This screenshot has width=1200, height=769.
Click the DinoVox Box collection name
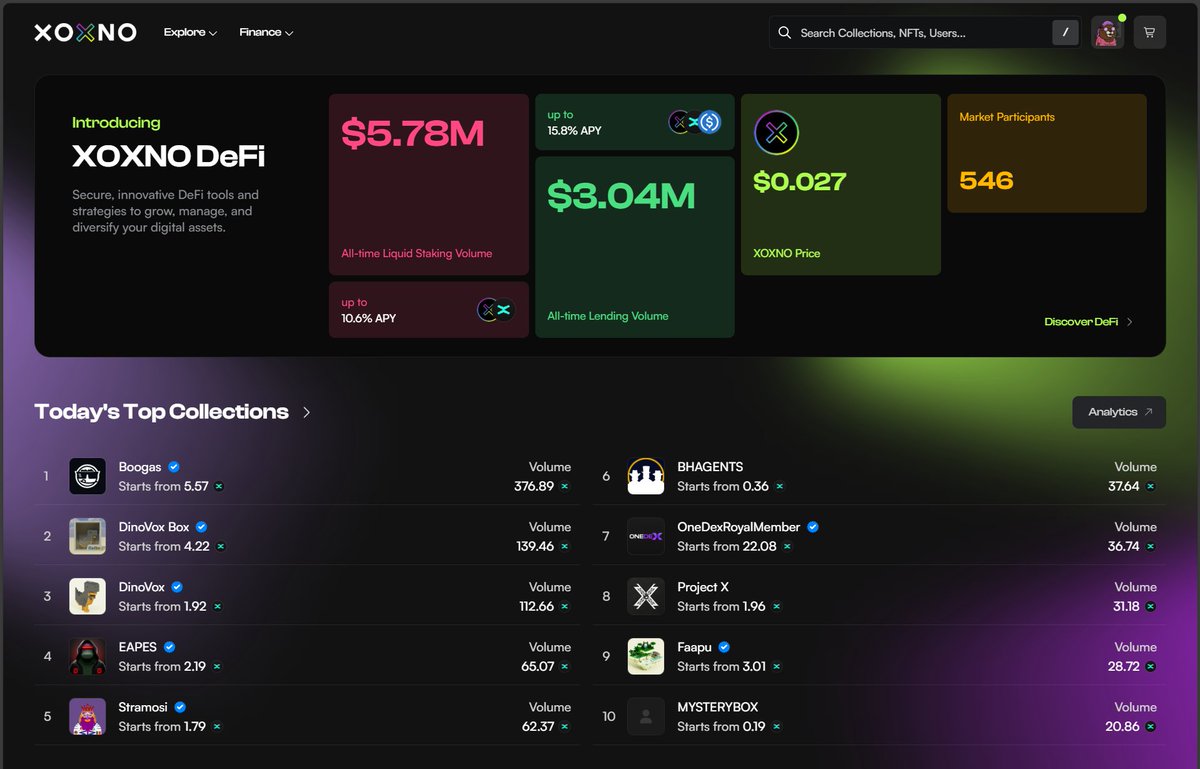(x=154, y=527)
